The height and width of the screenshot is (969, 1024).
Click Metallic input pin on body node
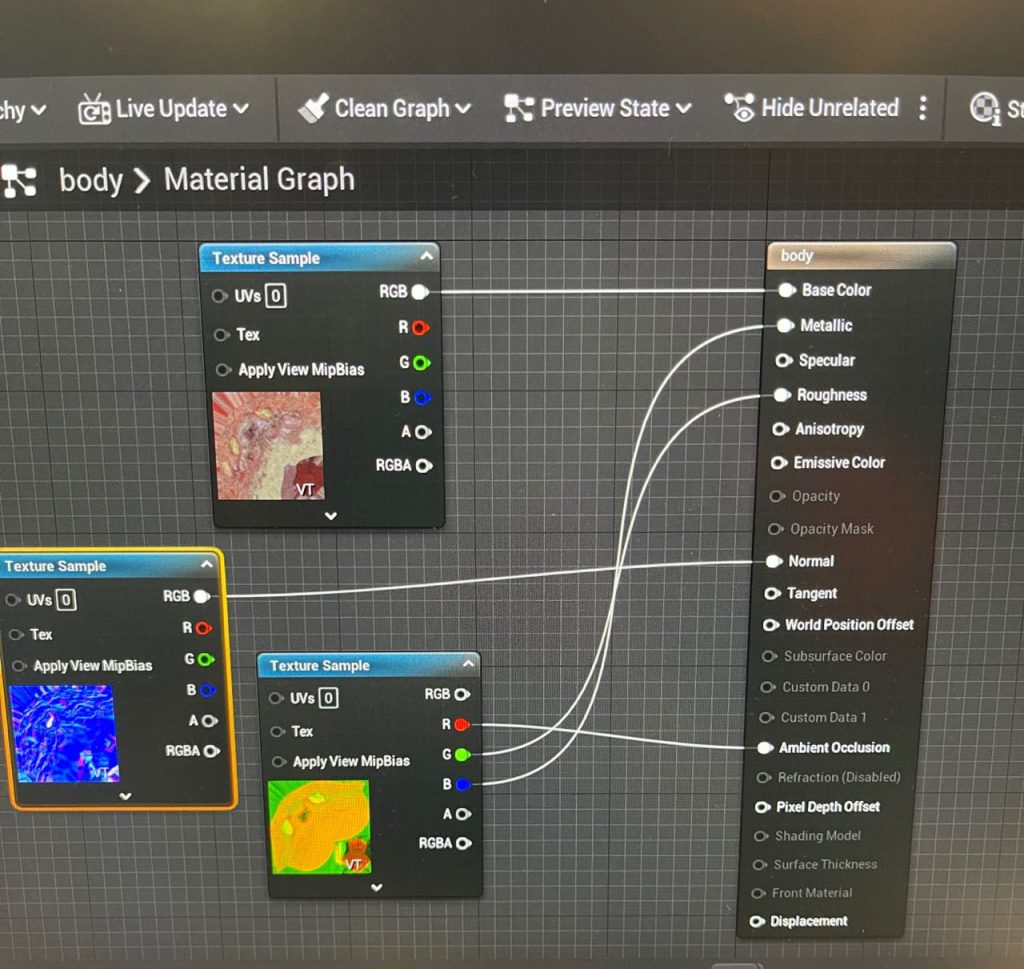click(x=785, y=325)
